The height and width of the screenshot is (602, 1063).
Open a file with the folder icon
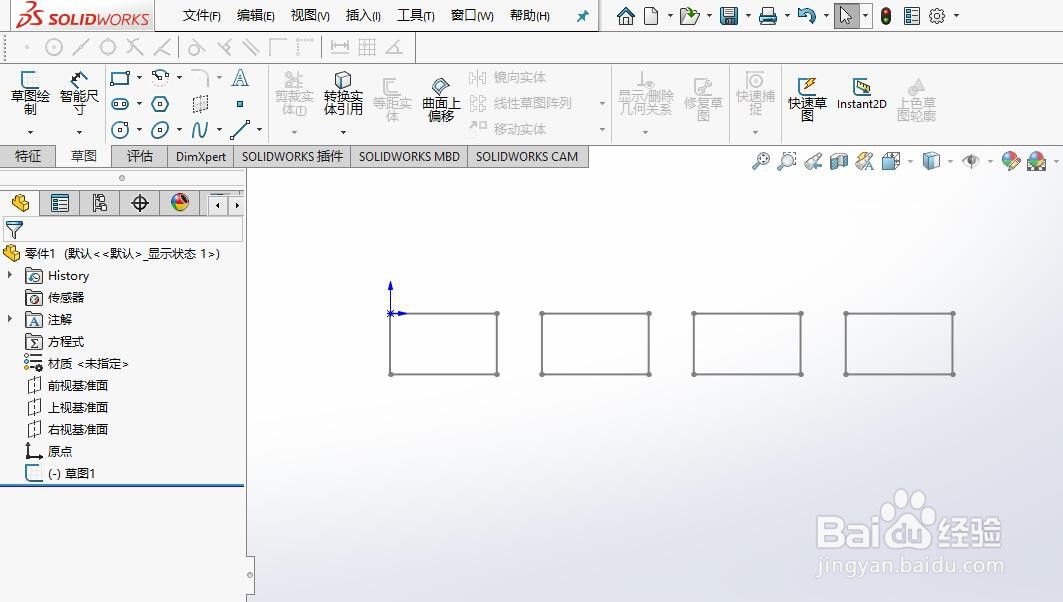(689, 16)
